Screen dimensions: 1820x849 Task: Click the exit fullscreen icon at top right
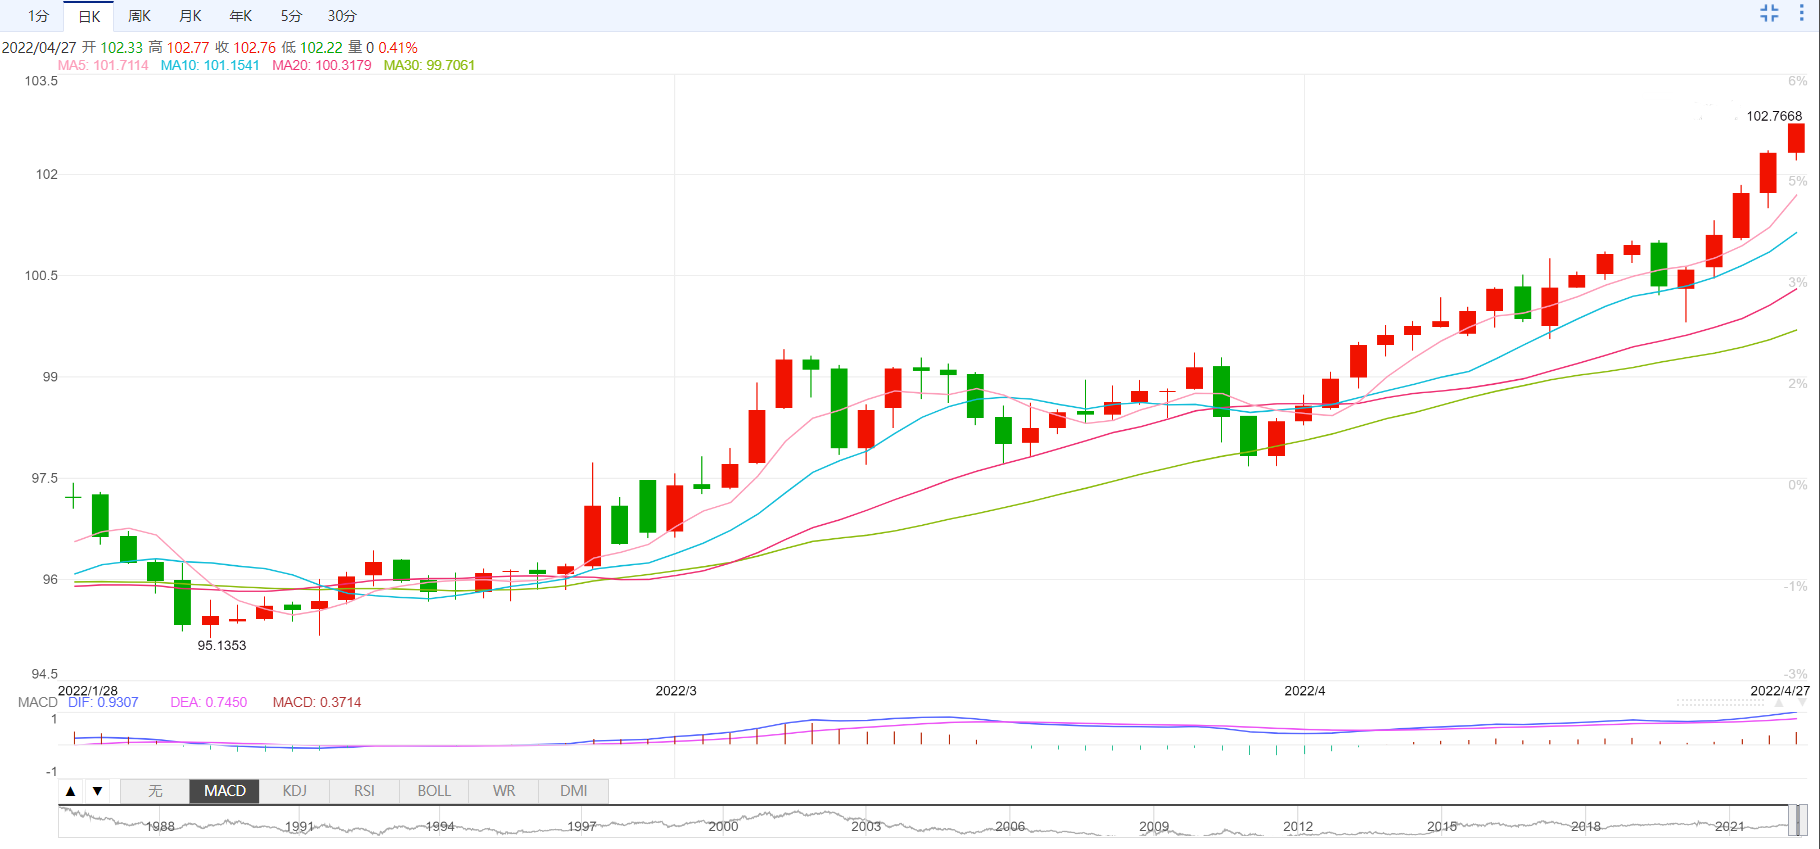[1769, 13]
